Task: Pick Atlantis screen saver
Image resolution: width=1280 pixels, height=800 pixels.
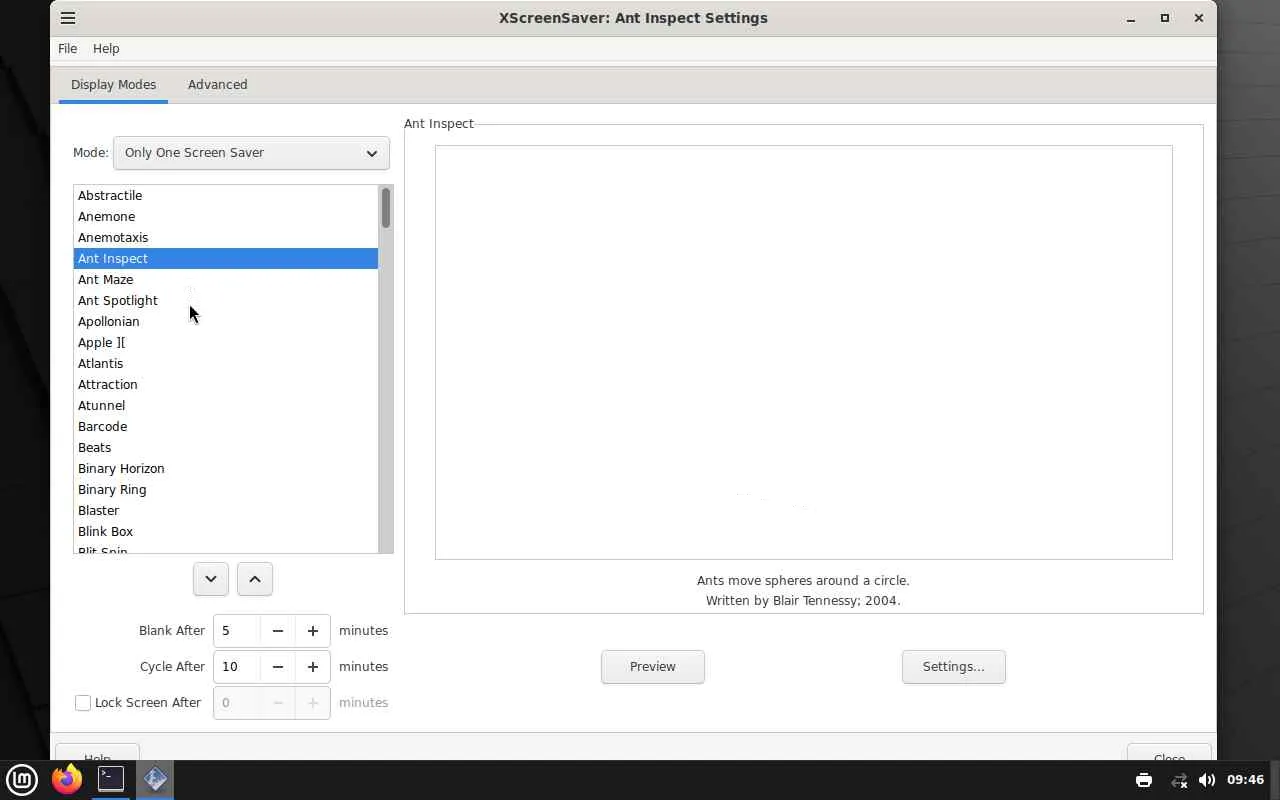Action: click(x=226, y=363)
